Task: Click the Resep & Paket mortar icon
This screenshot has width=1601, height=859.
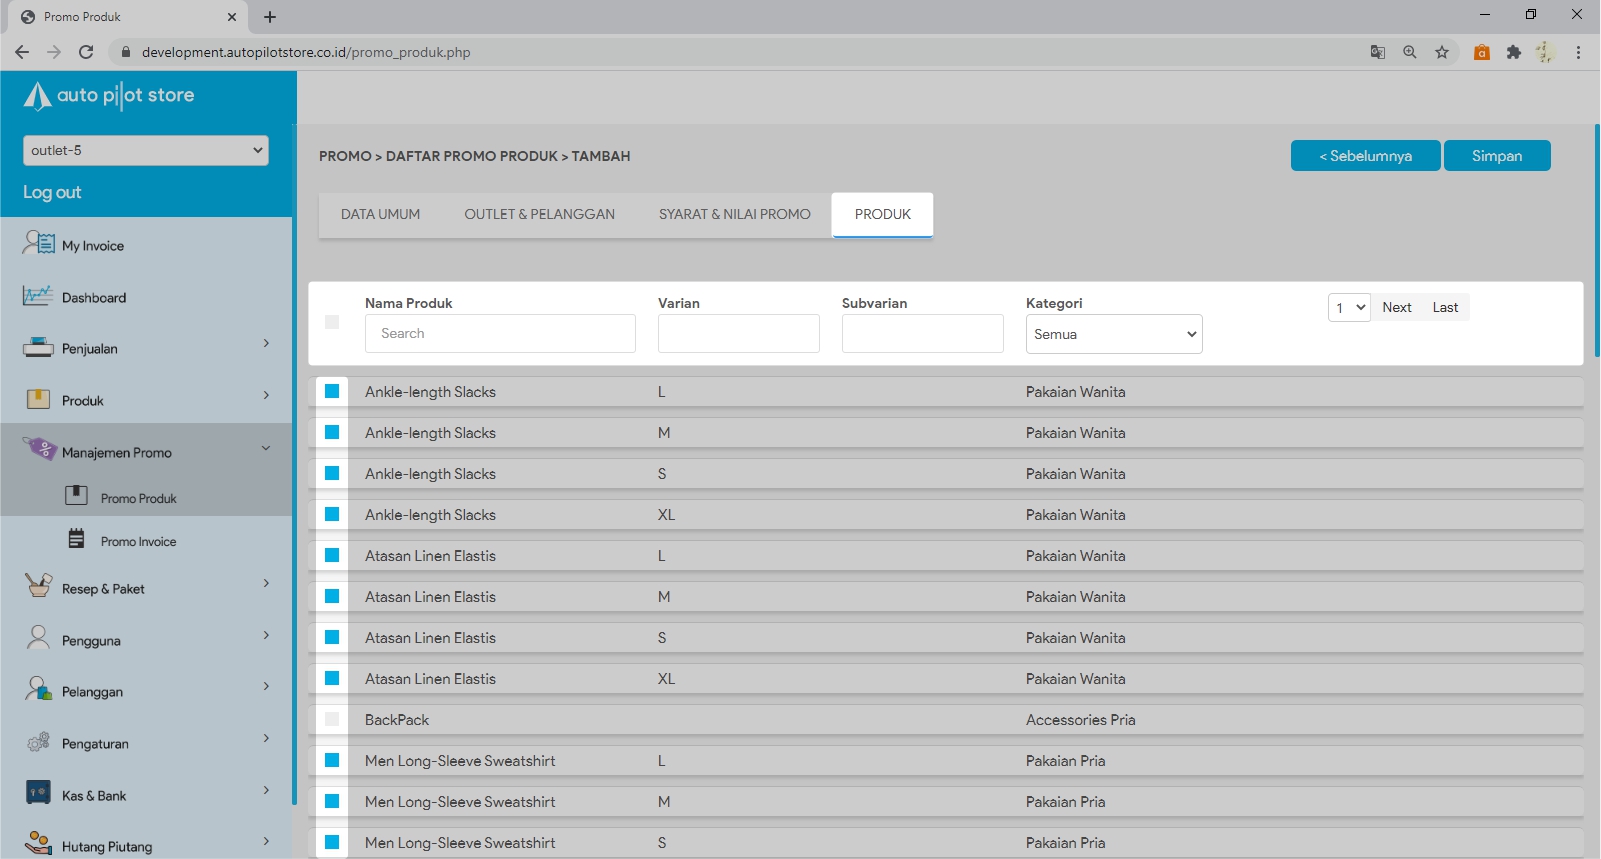Action: click(38, 586)
